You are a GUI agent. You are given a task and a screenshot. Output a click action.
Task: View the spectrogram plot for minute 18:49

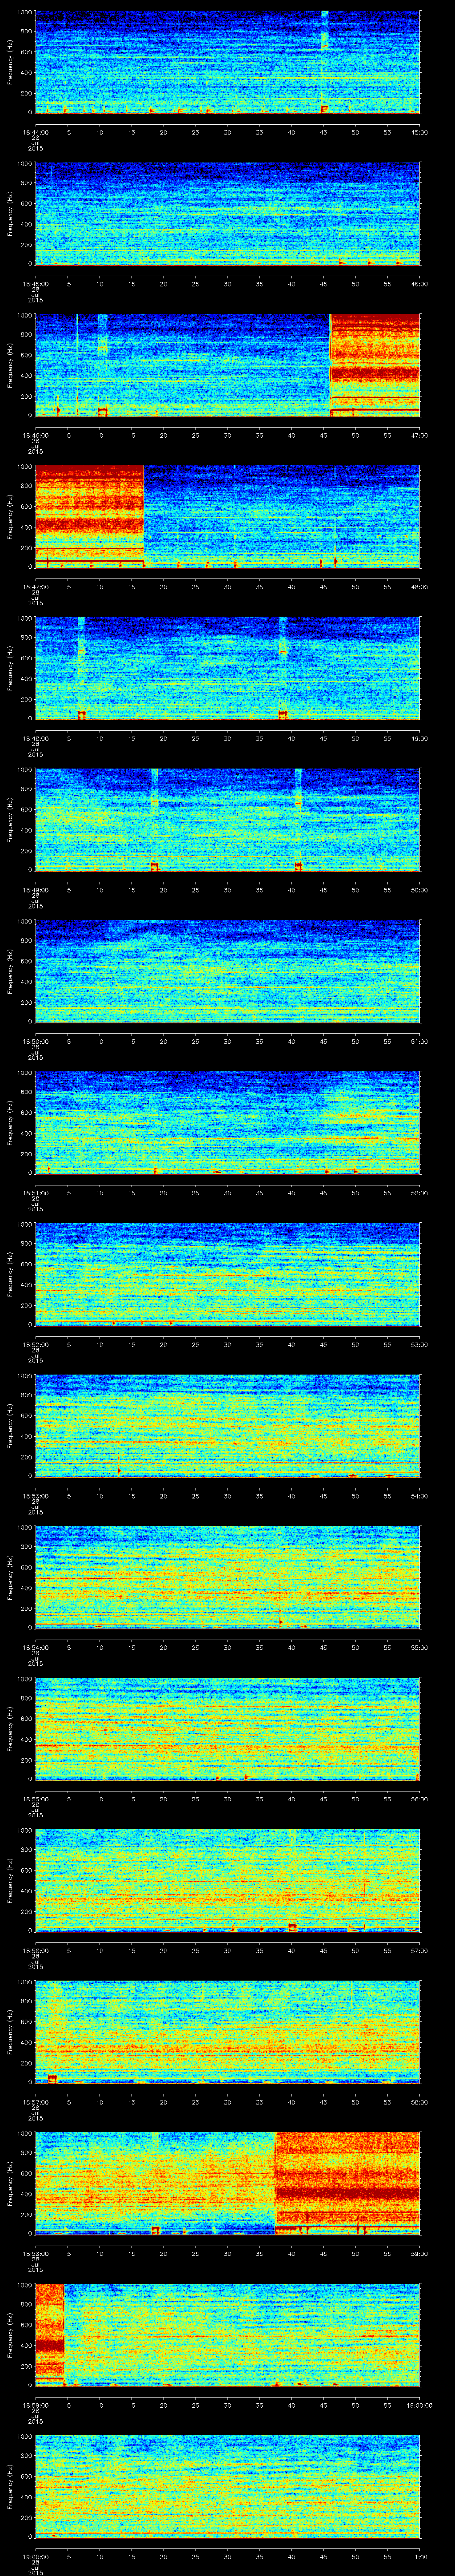[227, 820]
